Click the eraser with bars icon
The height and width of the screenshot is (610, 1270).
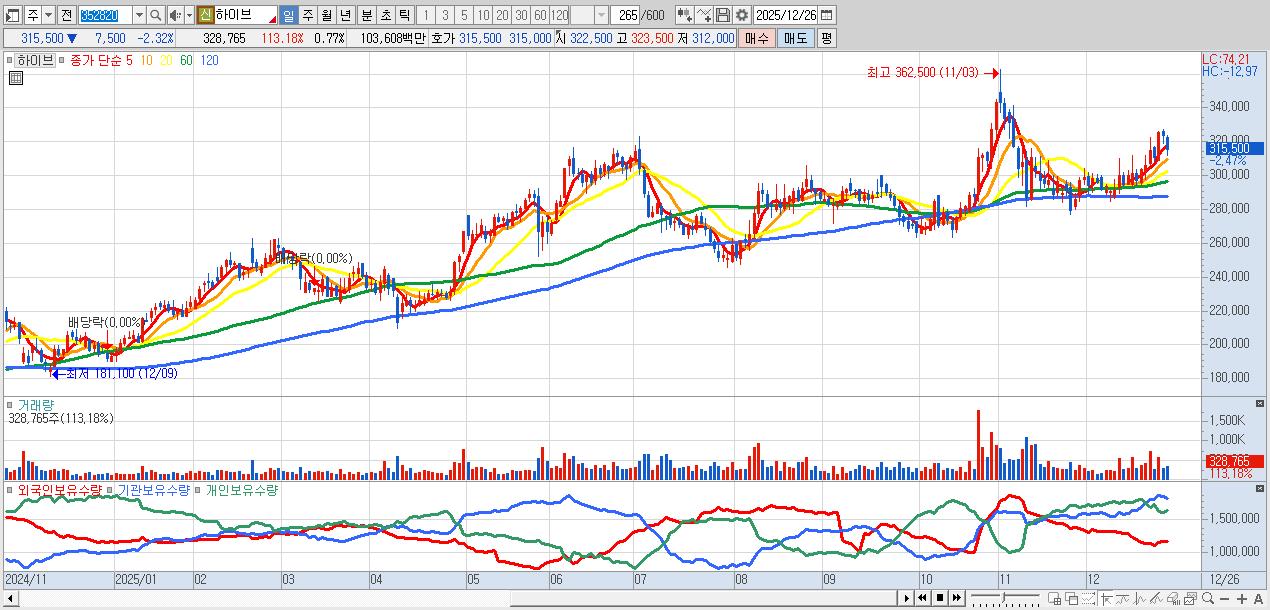[x=1174, y=598]
